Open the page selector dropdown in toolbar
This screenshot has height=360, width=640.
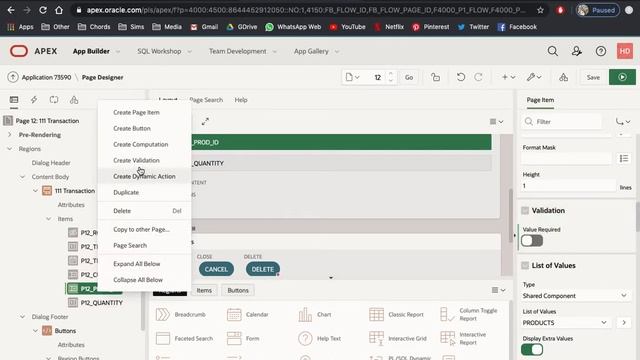point(352,77)
